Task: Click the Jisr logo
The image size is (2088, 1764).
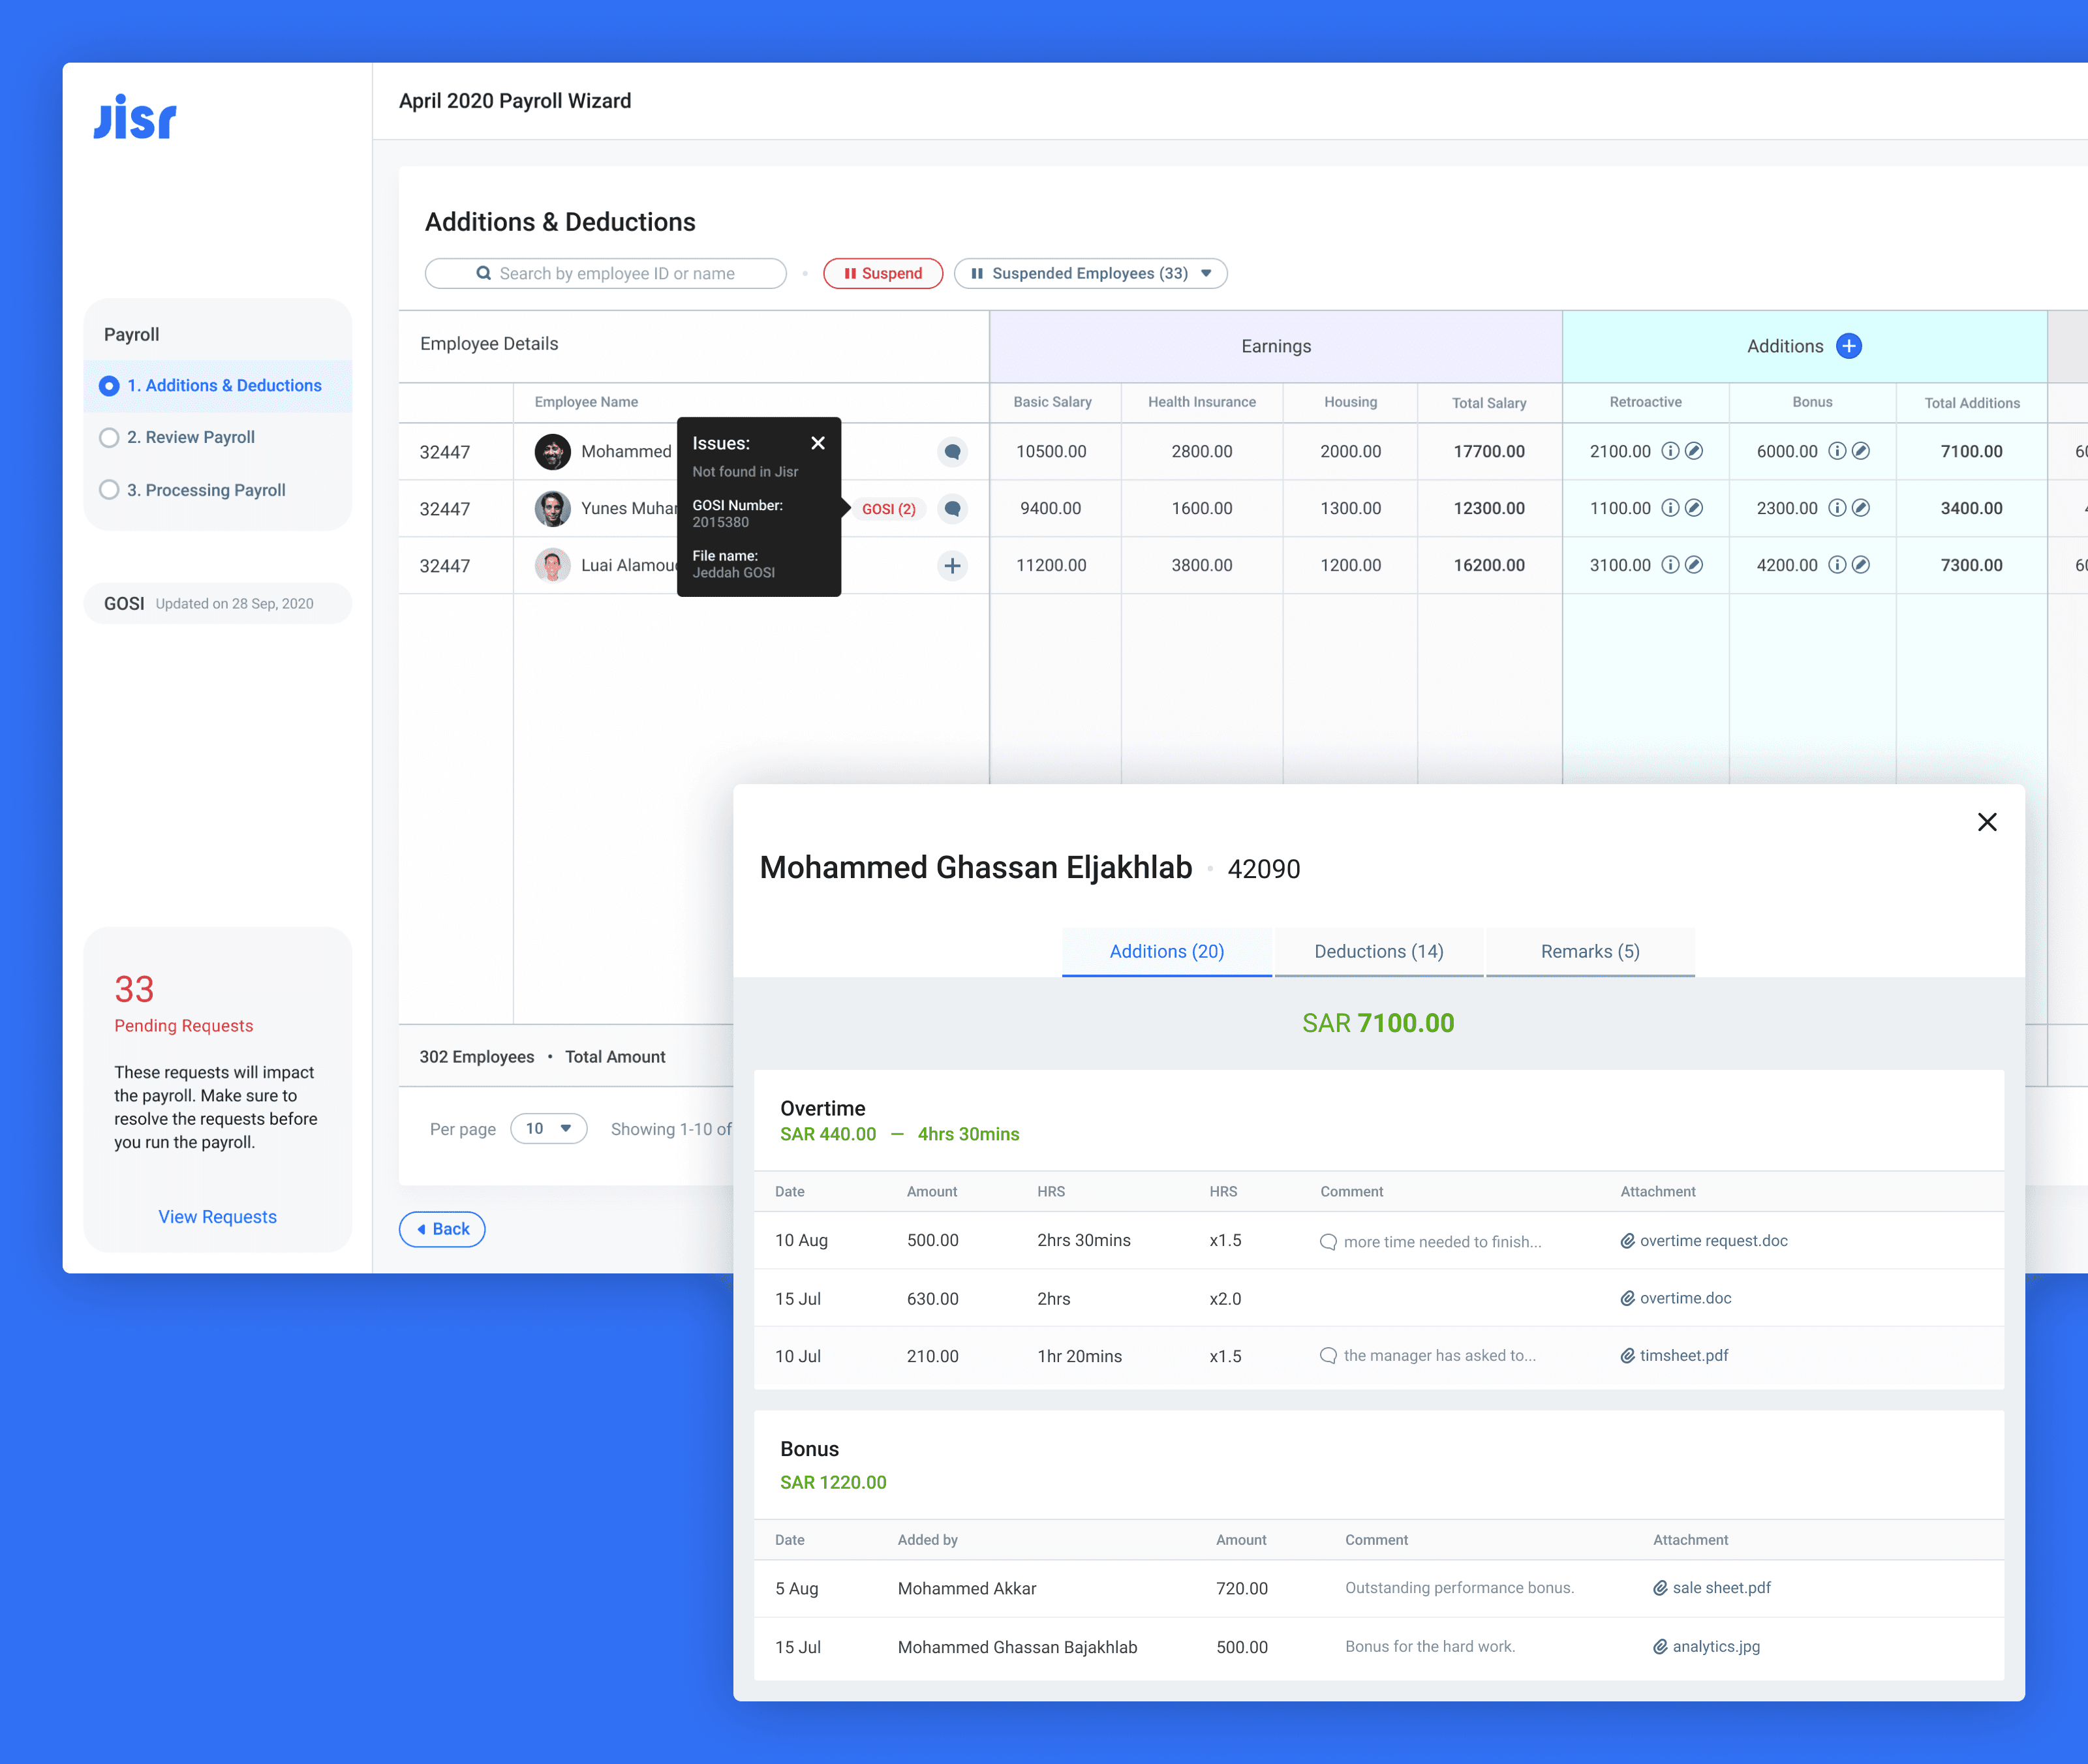Action: click(x=135, y=118)
